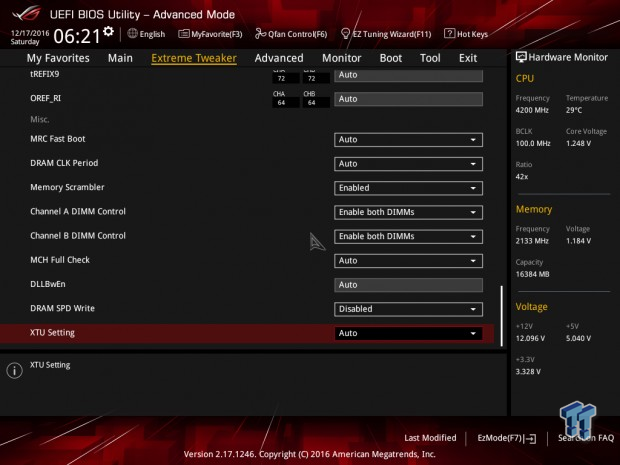Screen dimensions: 620x465
Task: Click the DRAM CLK Period label
Action: 64,163
